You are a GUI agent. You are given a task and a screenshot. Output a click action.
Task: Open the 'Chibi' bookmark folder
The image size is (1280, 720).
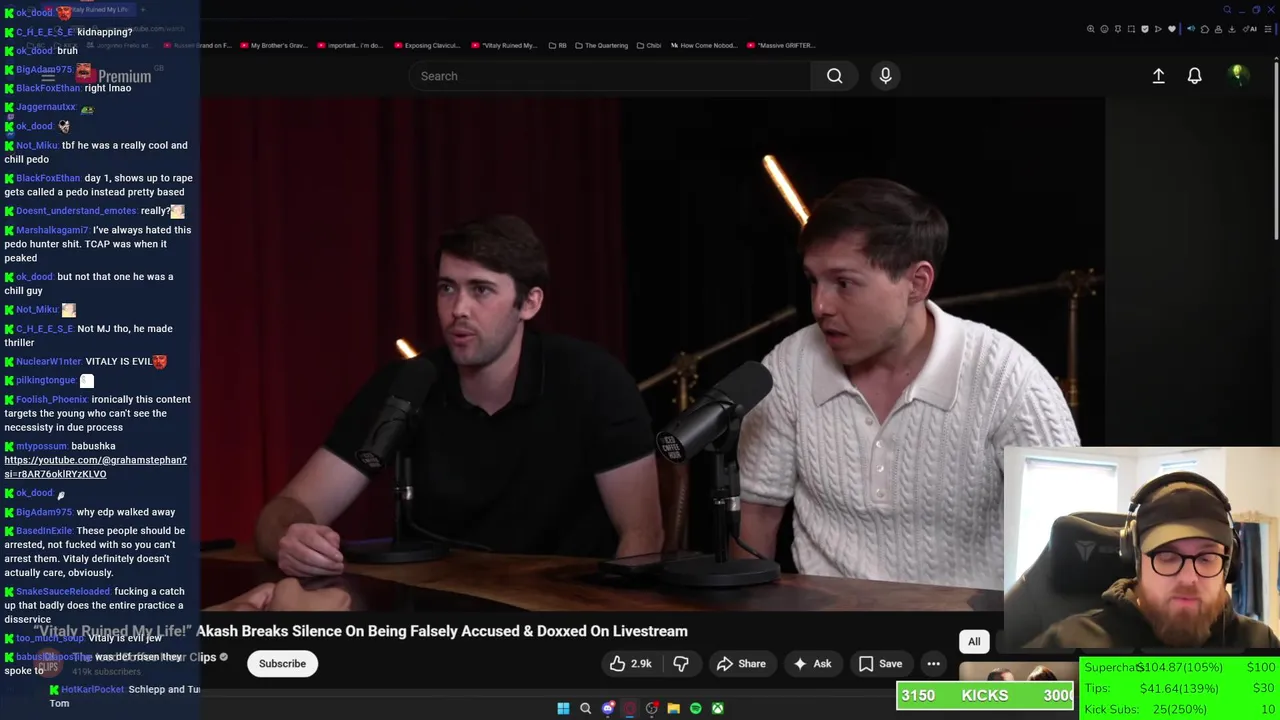[649, 45]
